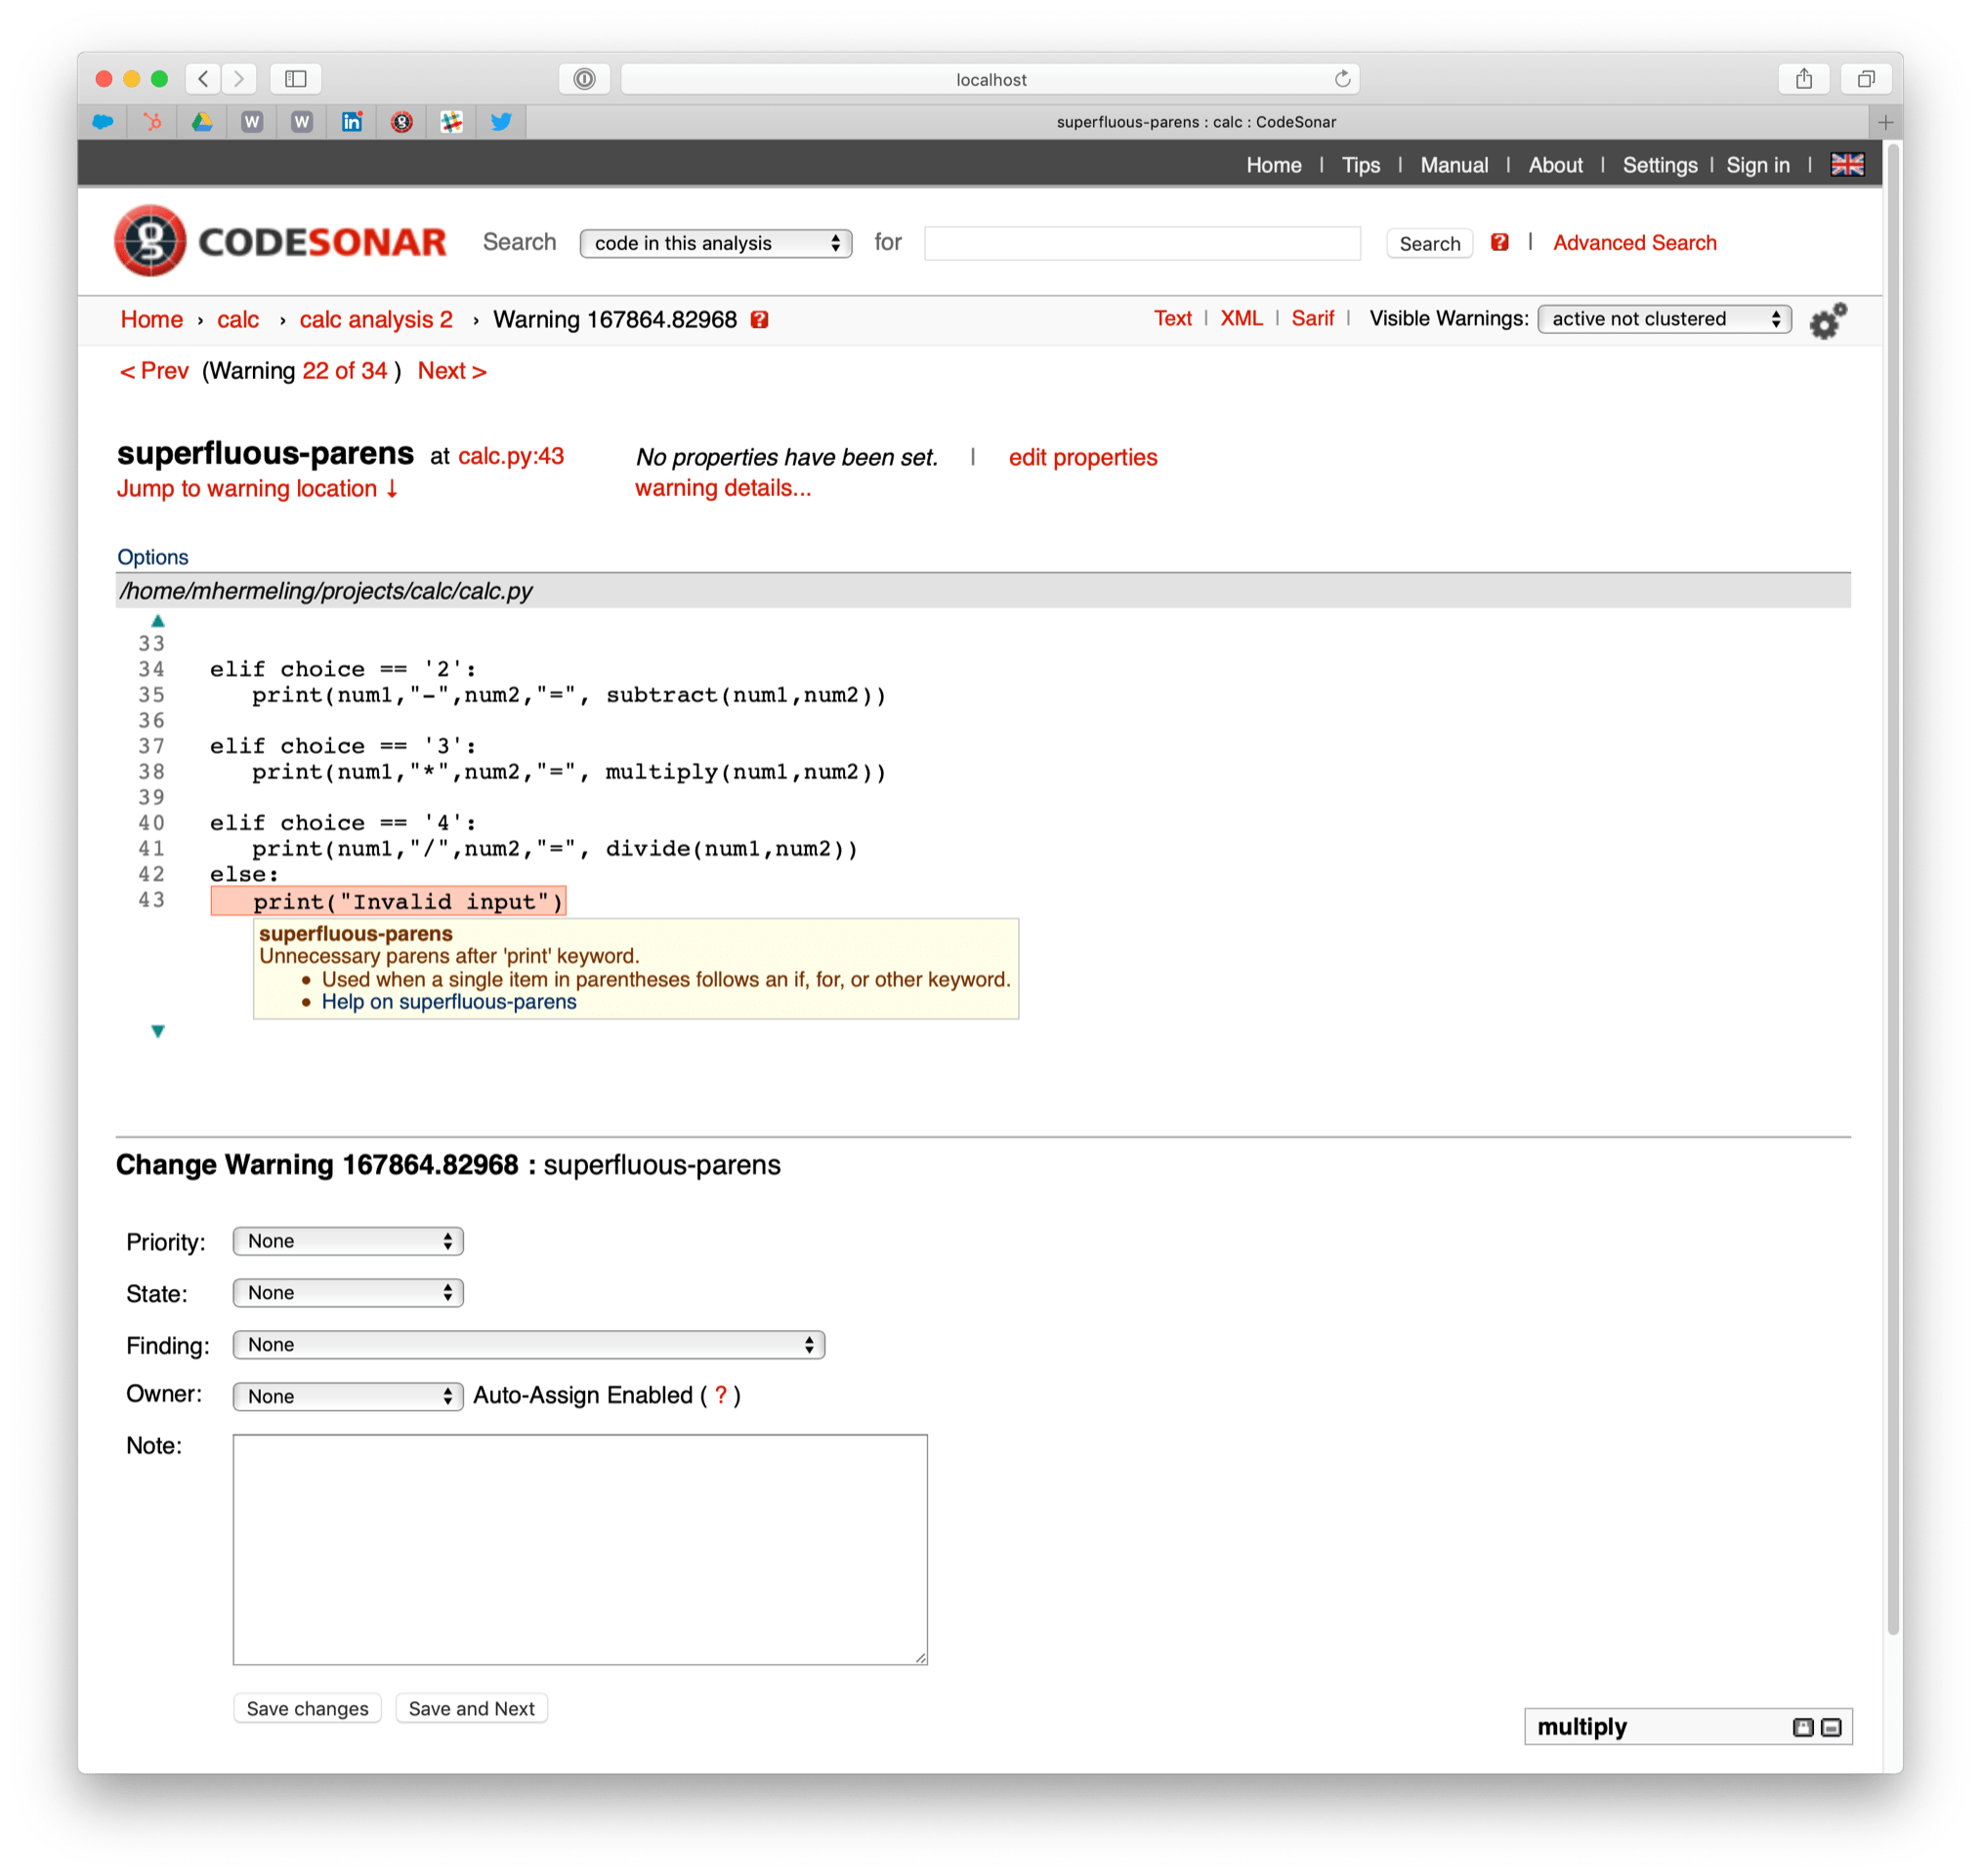Open the gear settings icon near Visible Warnings
Screen dimensions: 1981x1876
pos(1827,321)
